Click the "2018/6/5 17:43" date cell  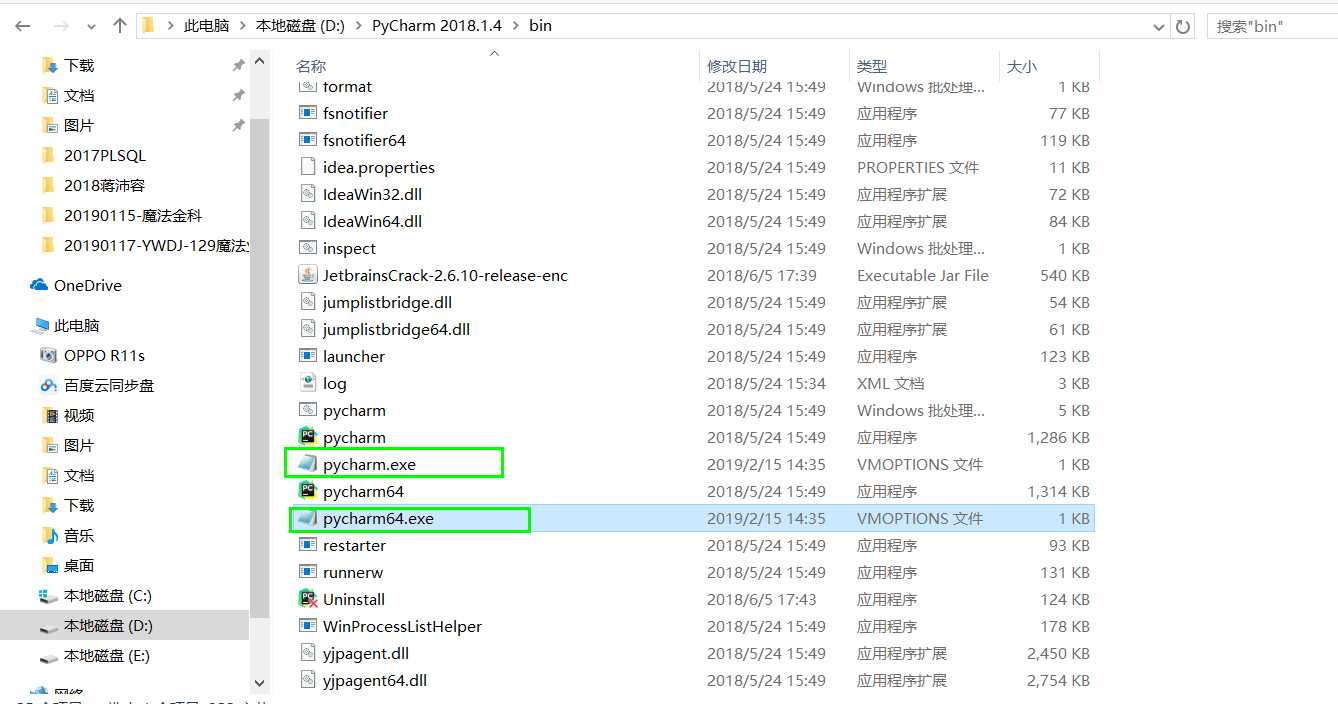click(x=762, y=599)
